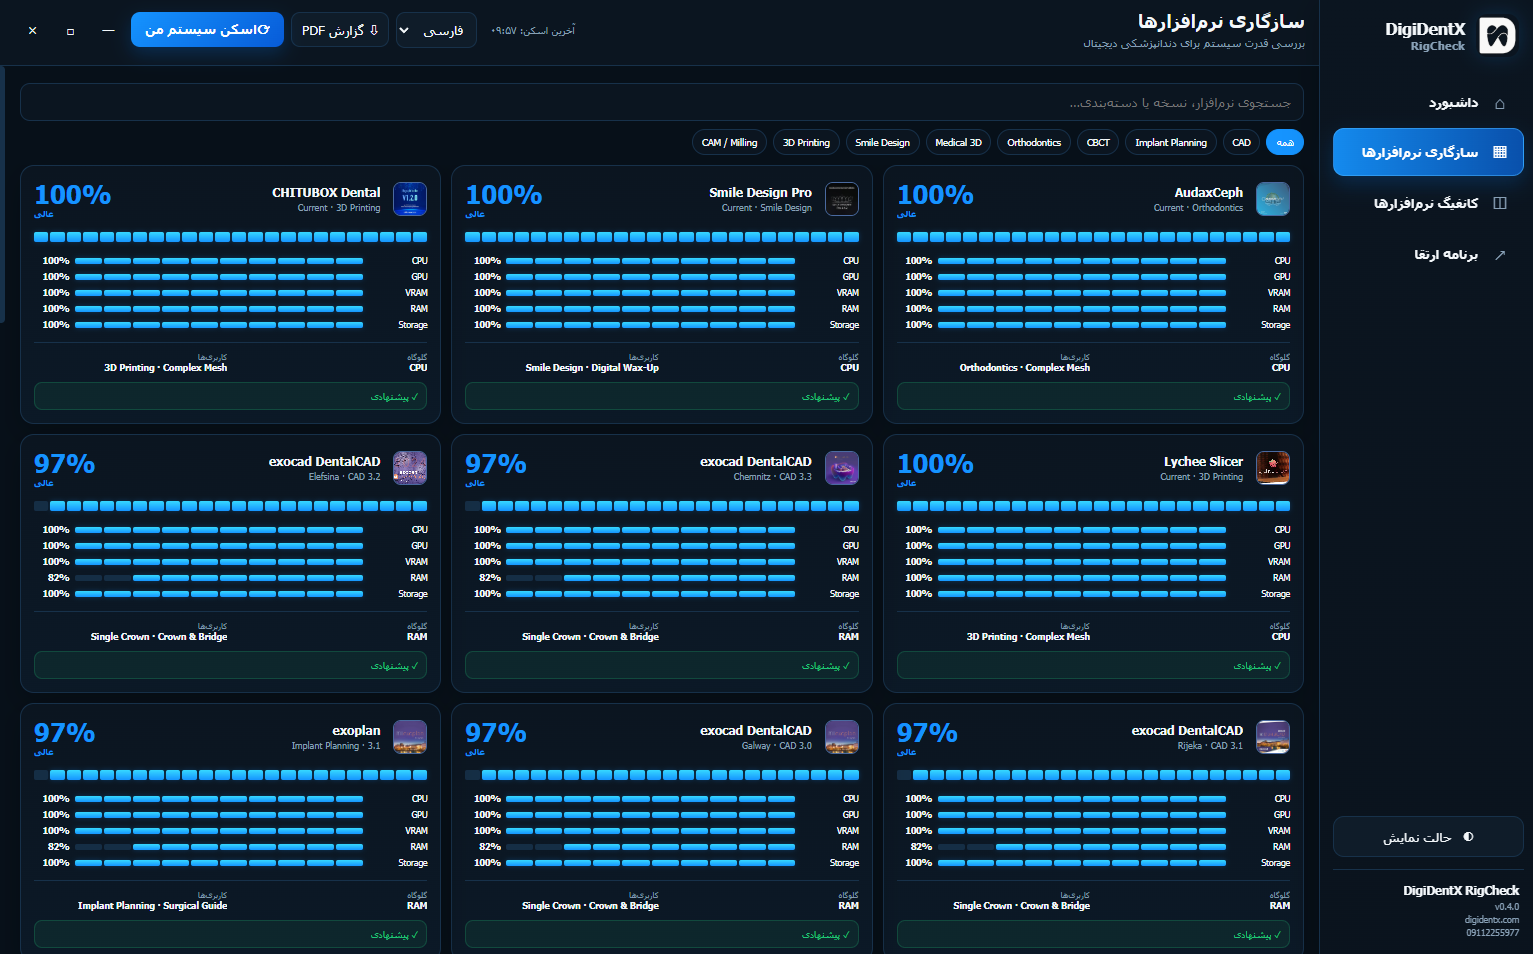The image size is (1533, 954).
Task: Select the CAD filter chip
Action: coord(1241,143)
